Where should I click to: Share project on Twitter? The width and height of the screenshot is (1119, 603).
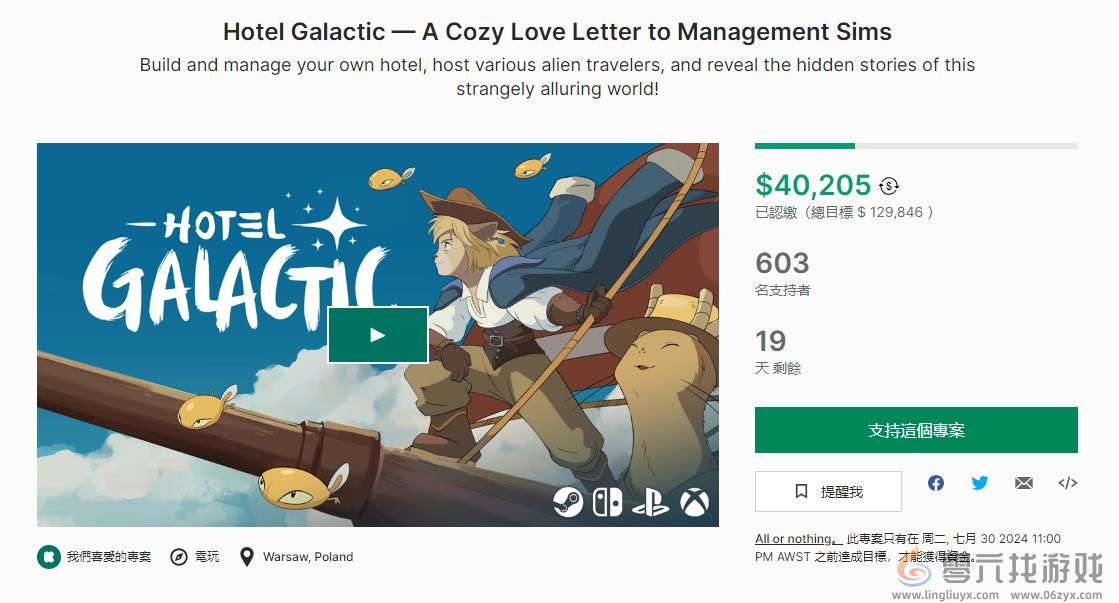(980, 483)
